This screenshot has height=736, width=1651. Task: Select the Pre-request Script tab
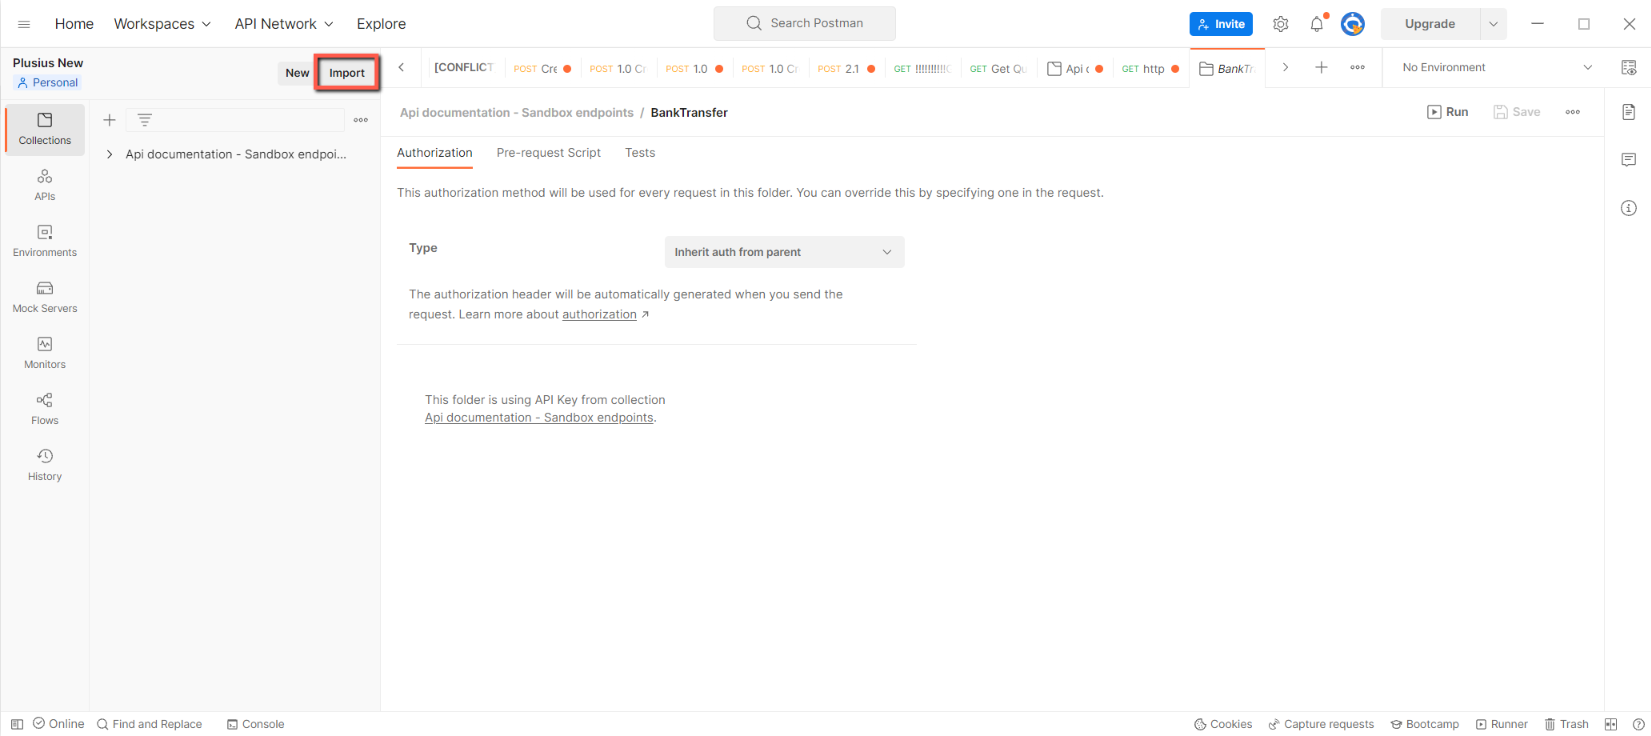pos(549,153)
